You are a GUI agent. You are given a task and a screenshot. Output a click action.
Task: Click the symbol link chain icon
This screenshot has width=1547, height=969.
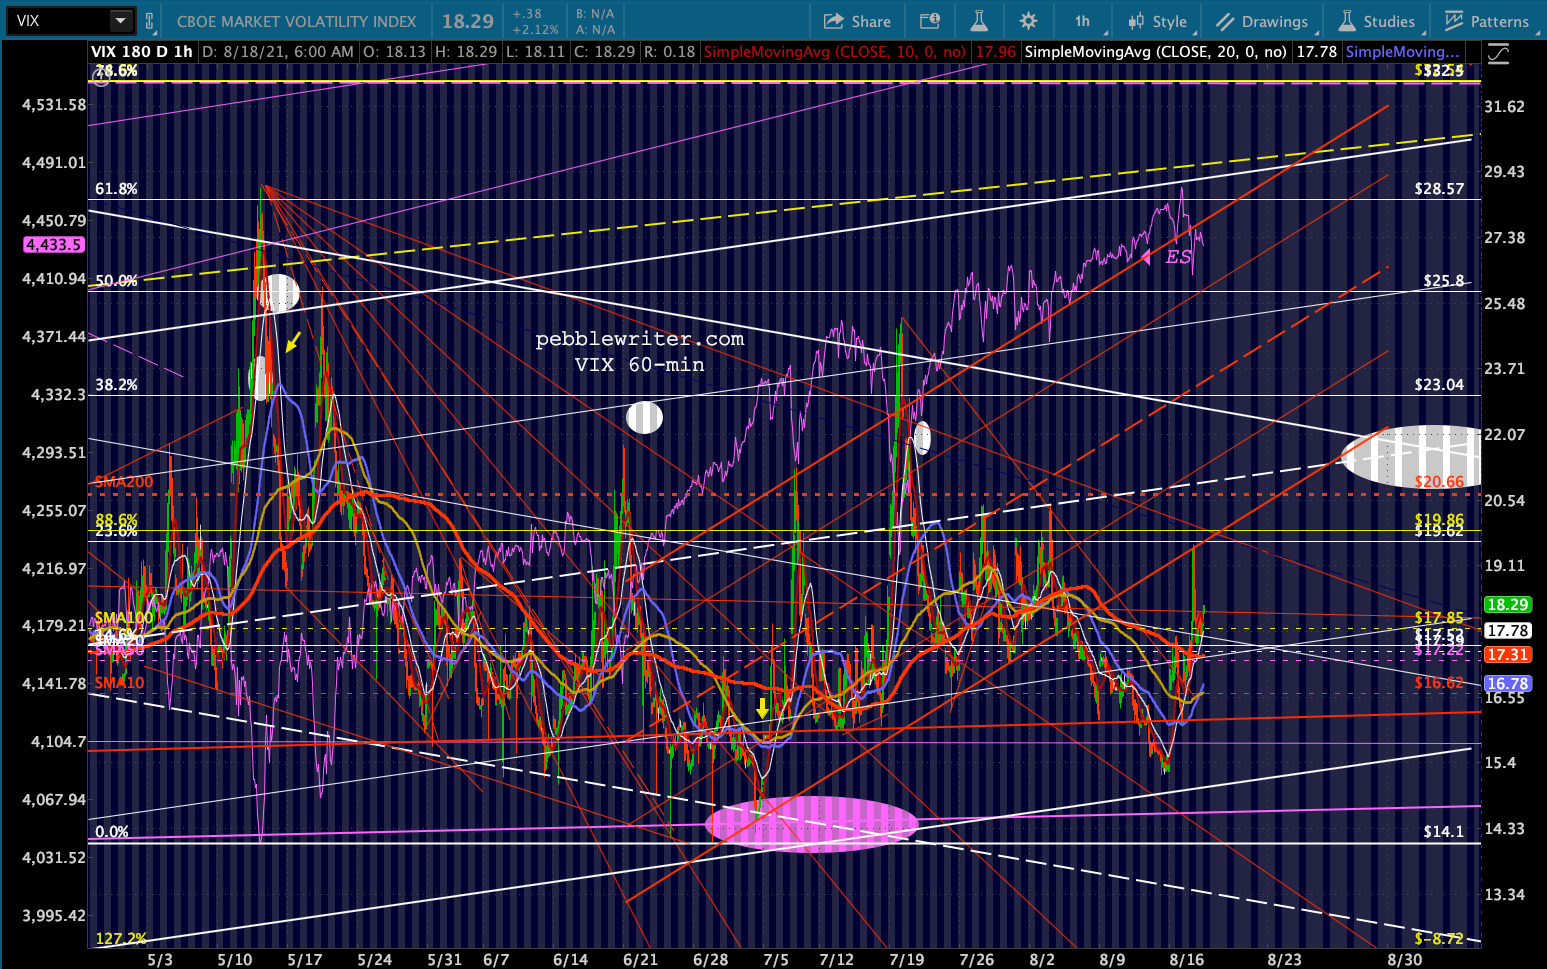point(150,21)
